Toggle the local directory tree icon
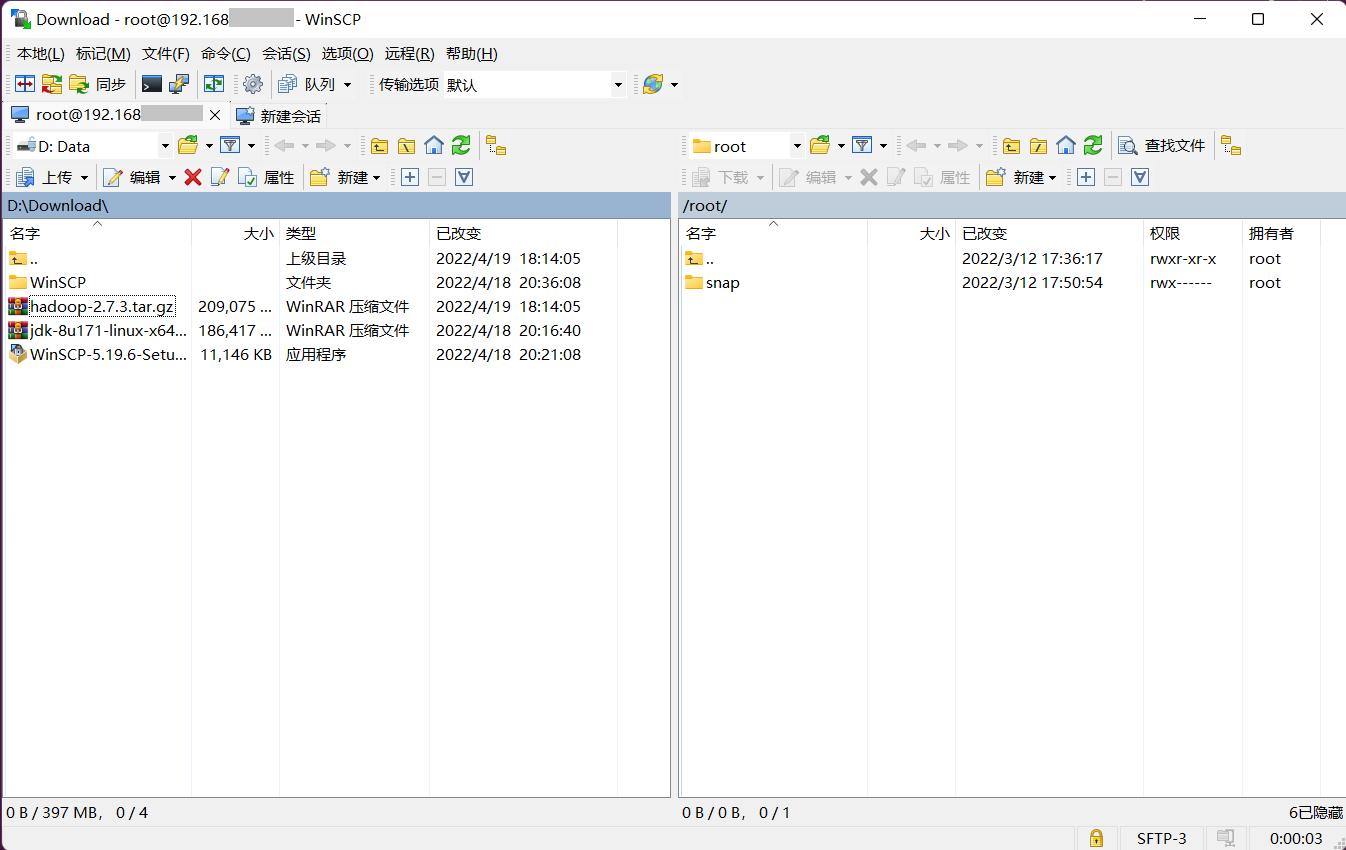Screen dimensions: 1346x850 (x=496, y=146)
